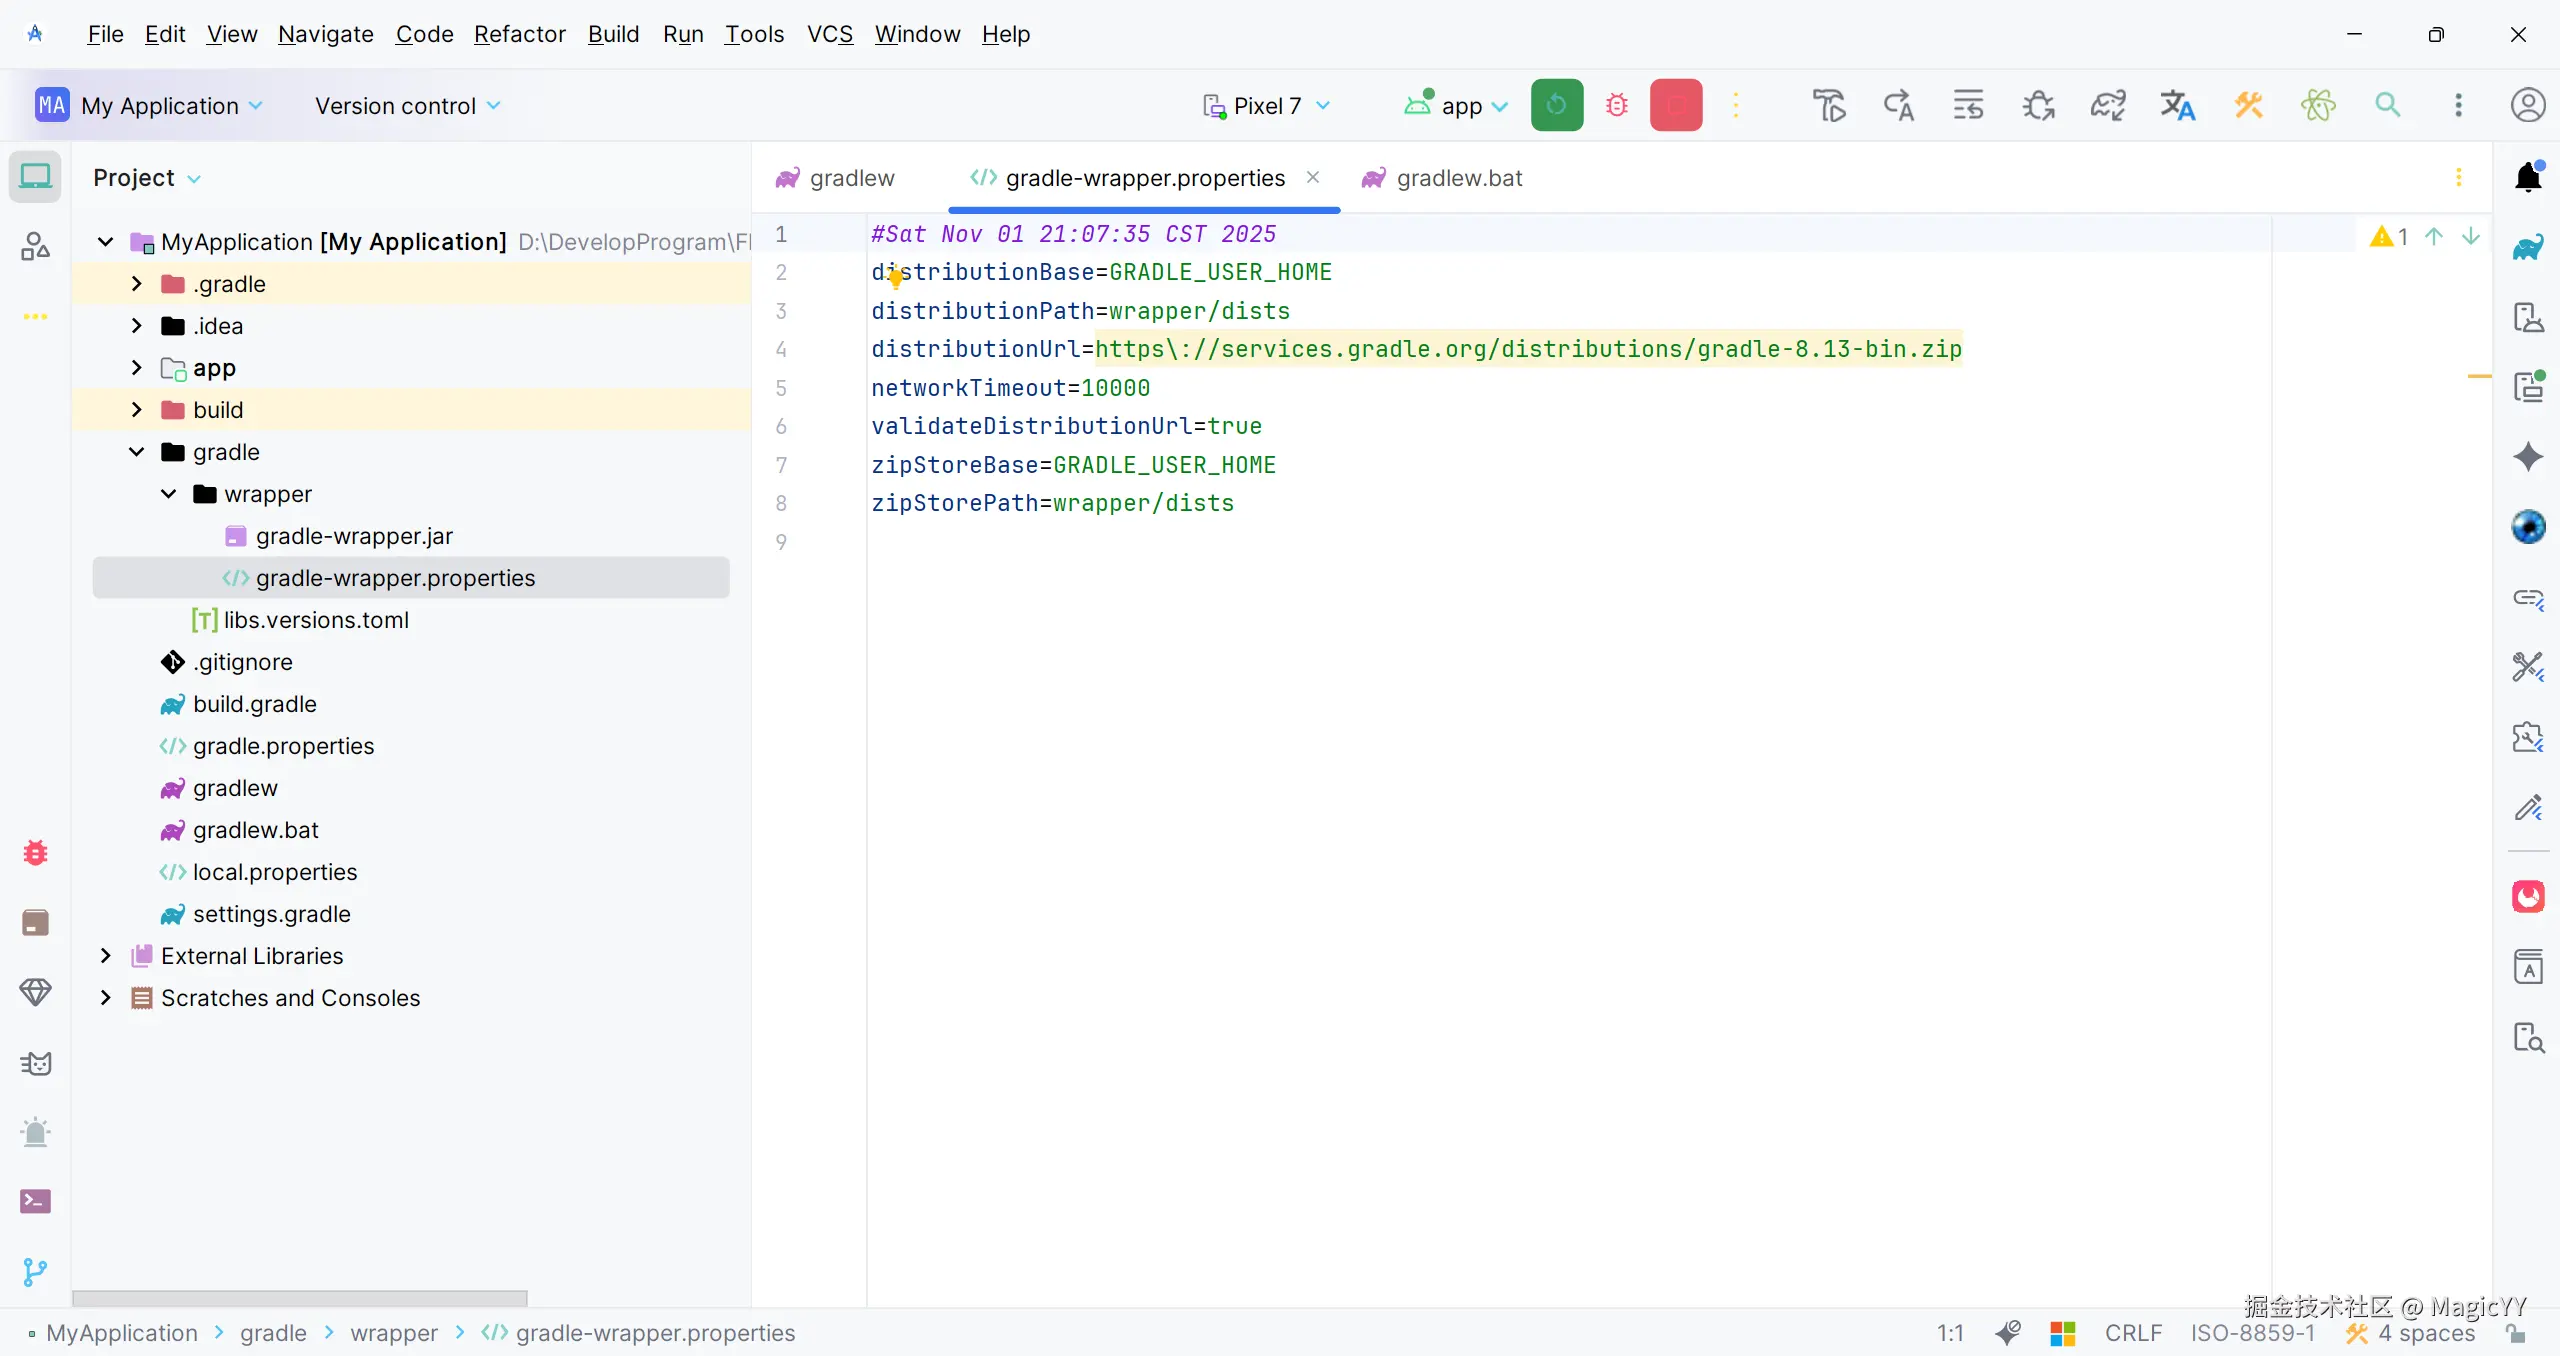
Task: Click the project tree horizontal scrollbar
Action: [x=299, y=1298]
